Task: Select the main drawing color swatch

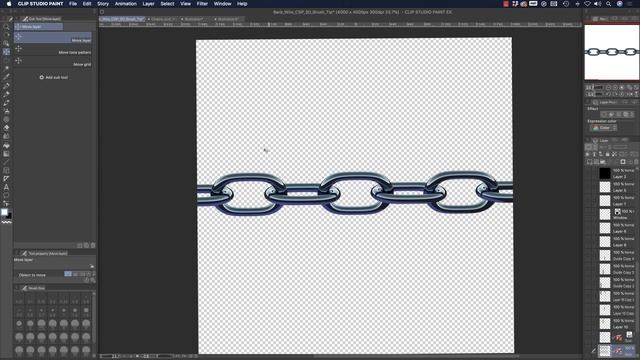Action: point(4,212)
